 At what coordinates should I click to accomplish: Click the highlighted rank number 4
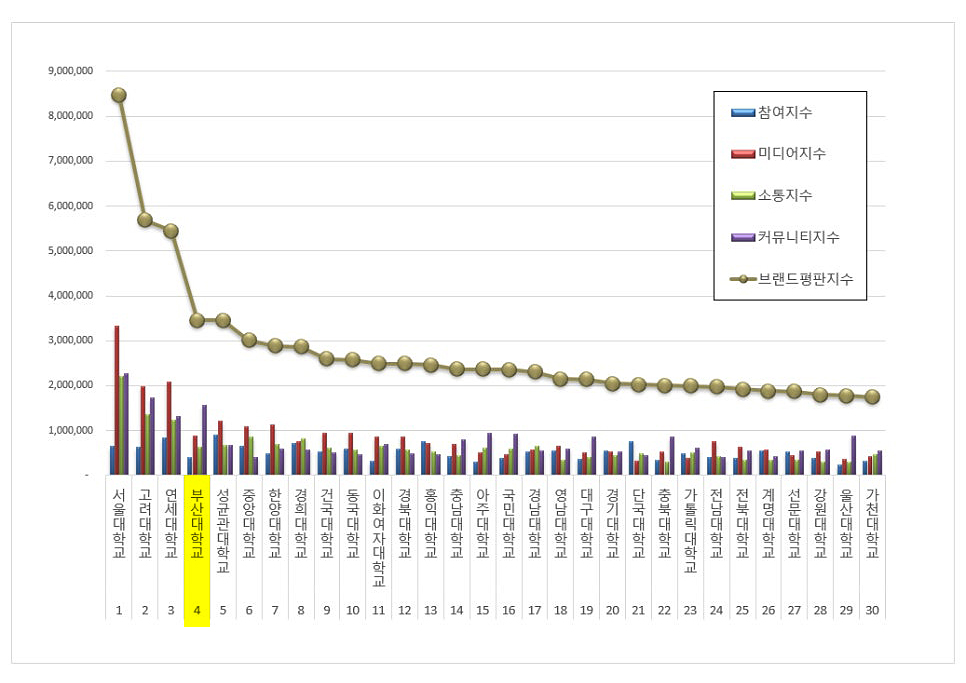click(x=196, y=608)
